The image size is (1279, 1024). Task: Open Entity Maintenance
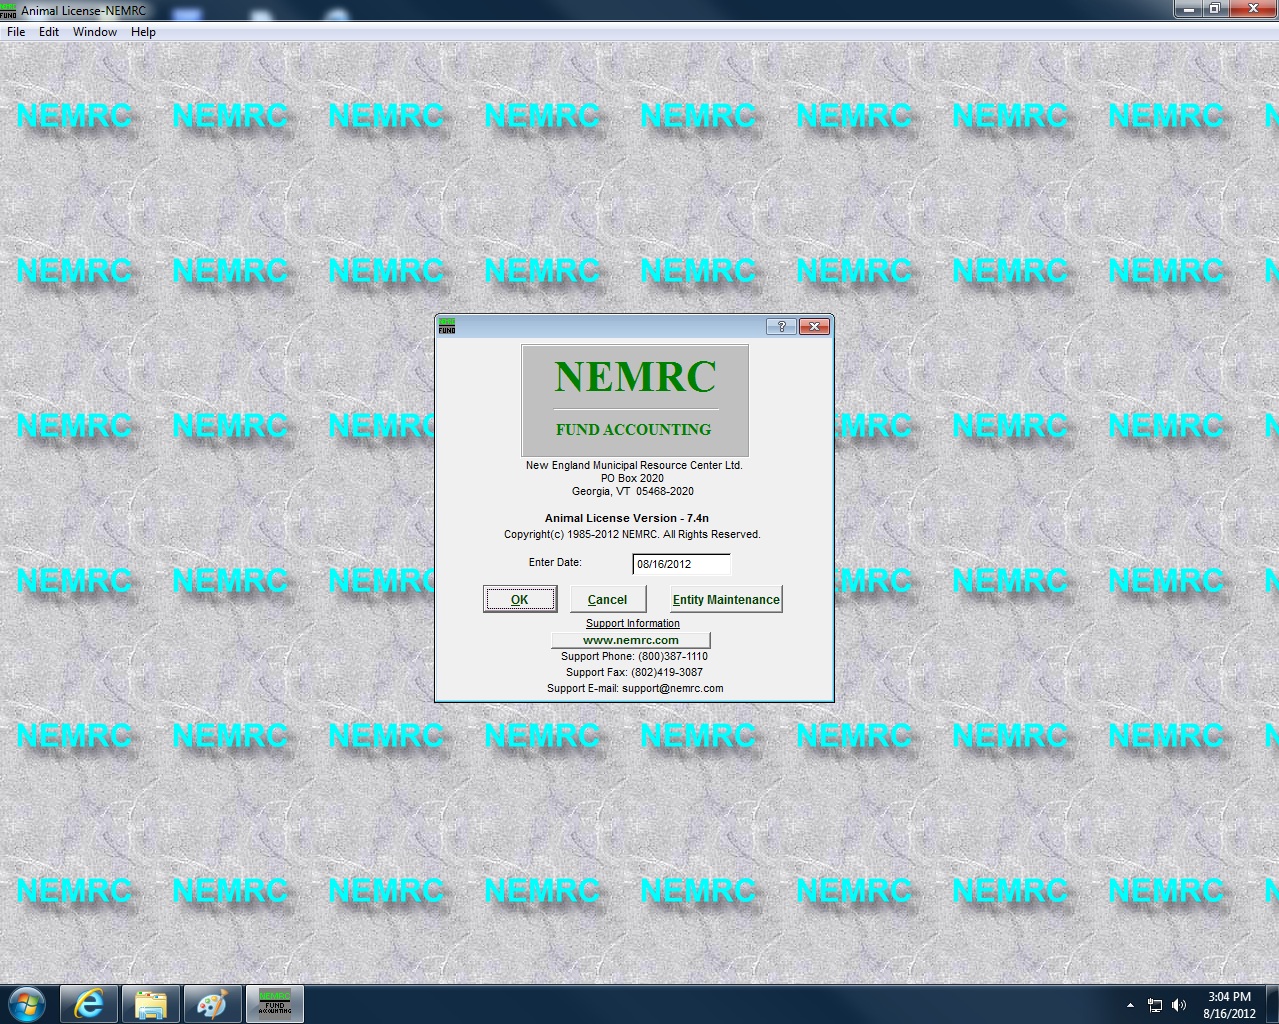click(x=726, y=599)
